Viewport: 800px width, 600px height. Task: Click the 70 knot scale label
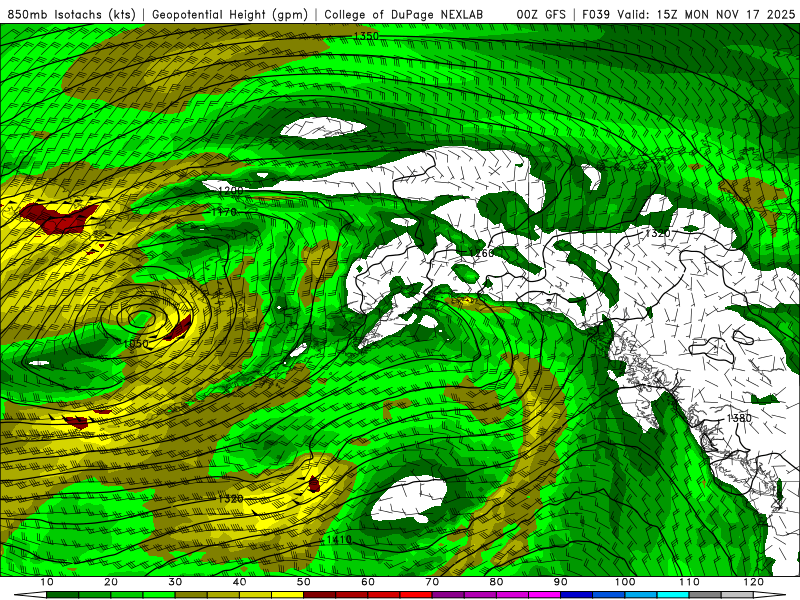click(x=432, y=582)
